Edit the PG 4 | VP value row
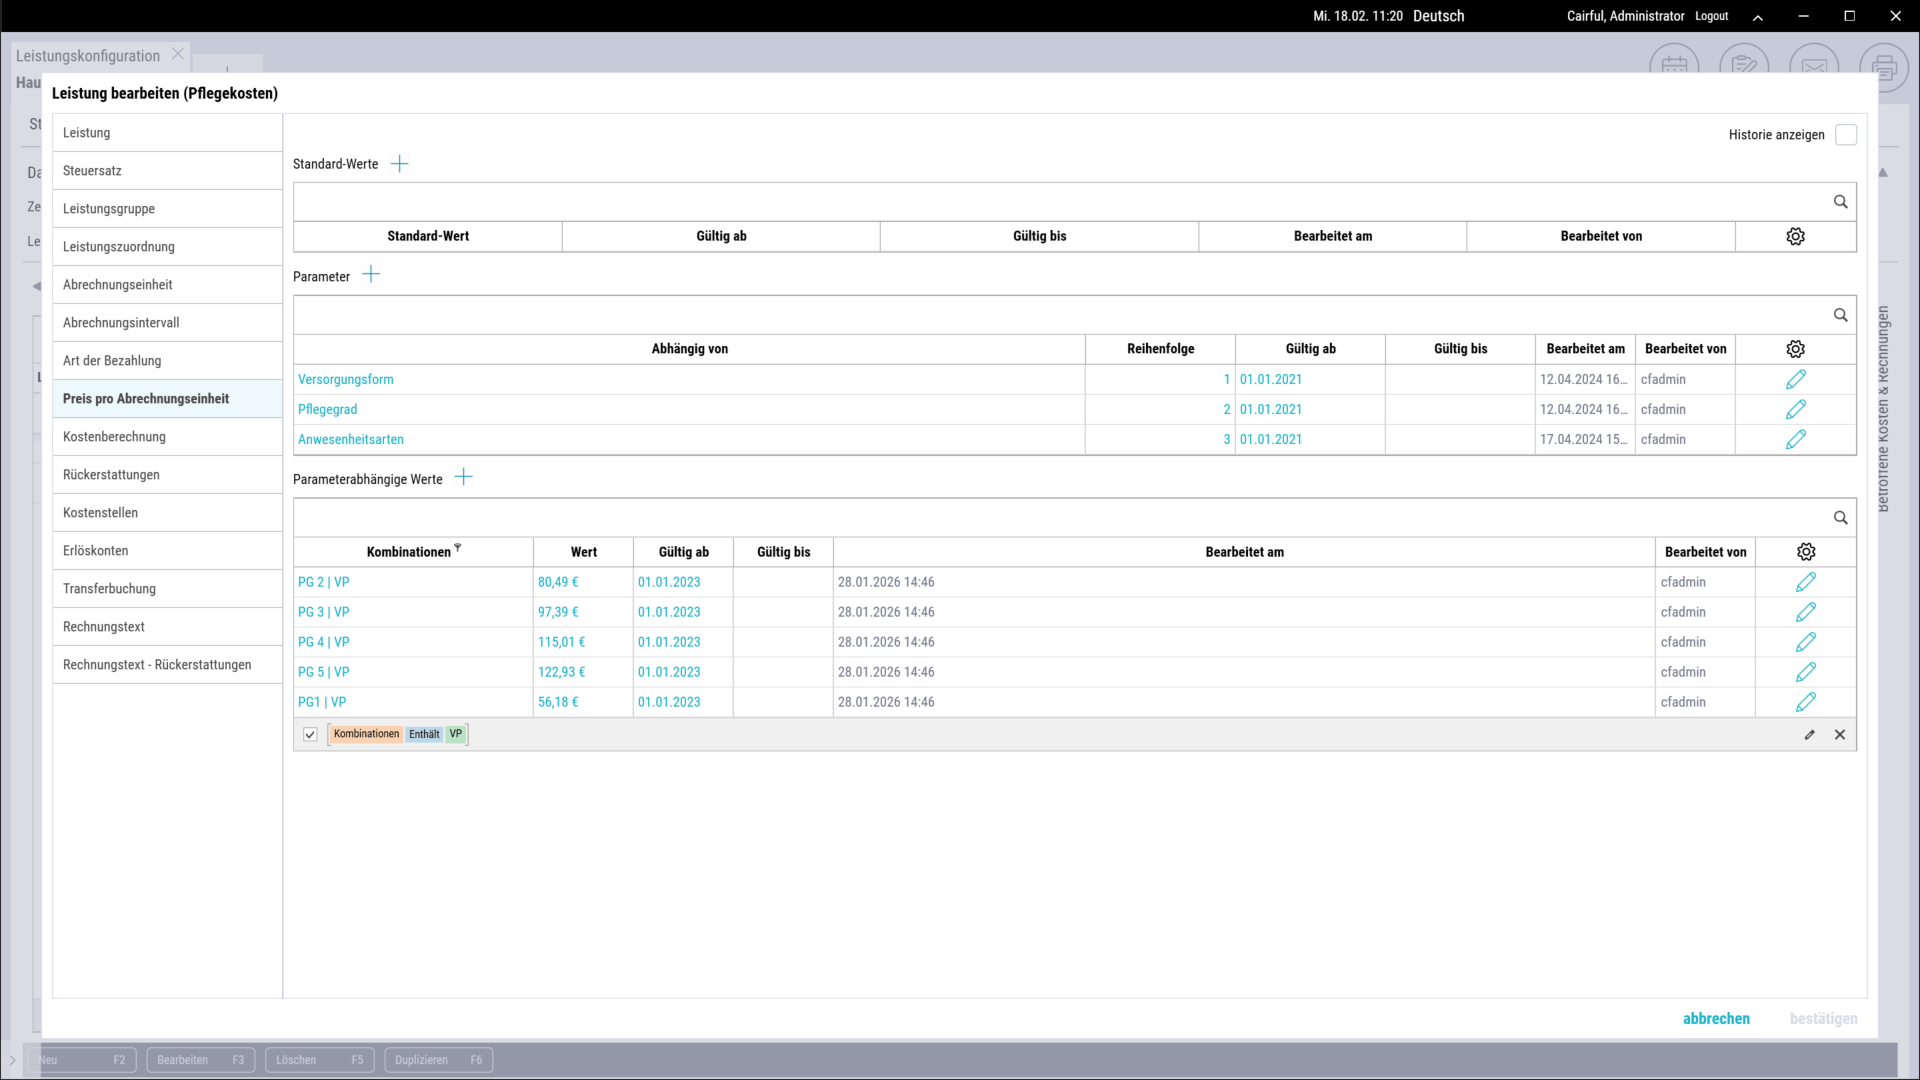 coord(1805,642)
